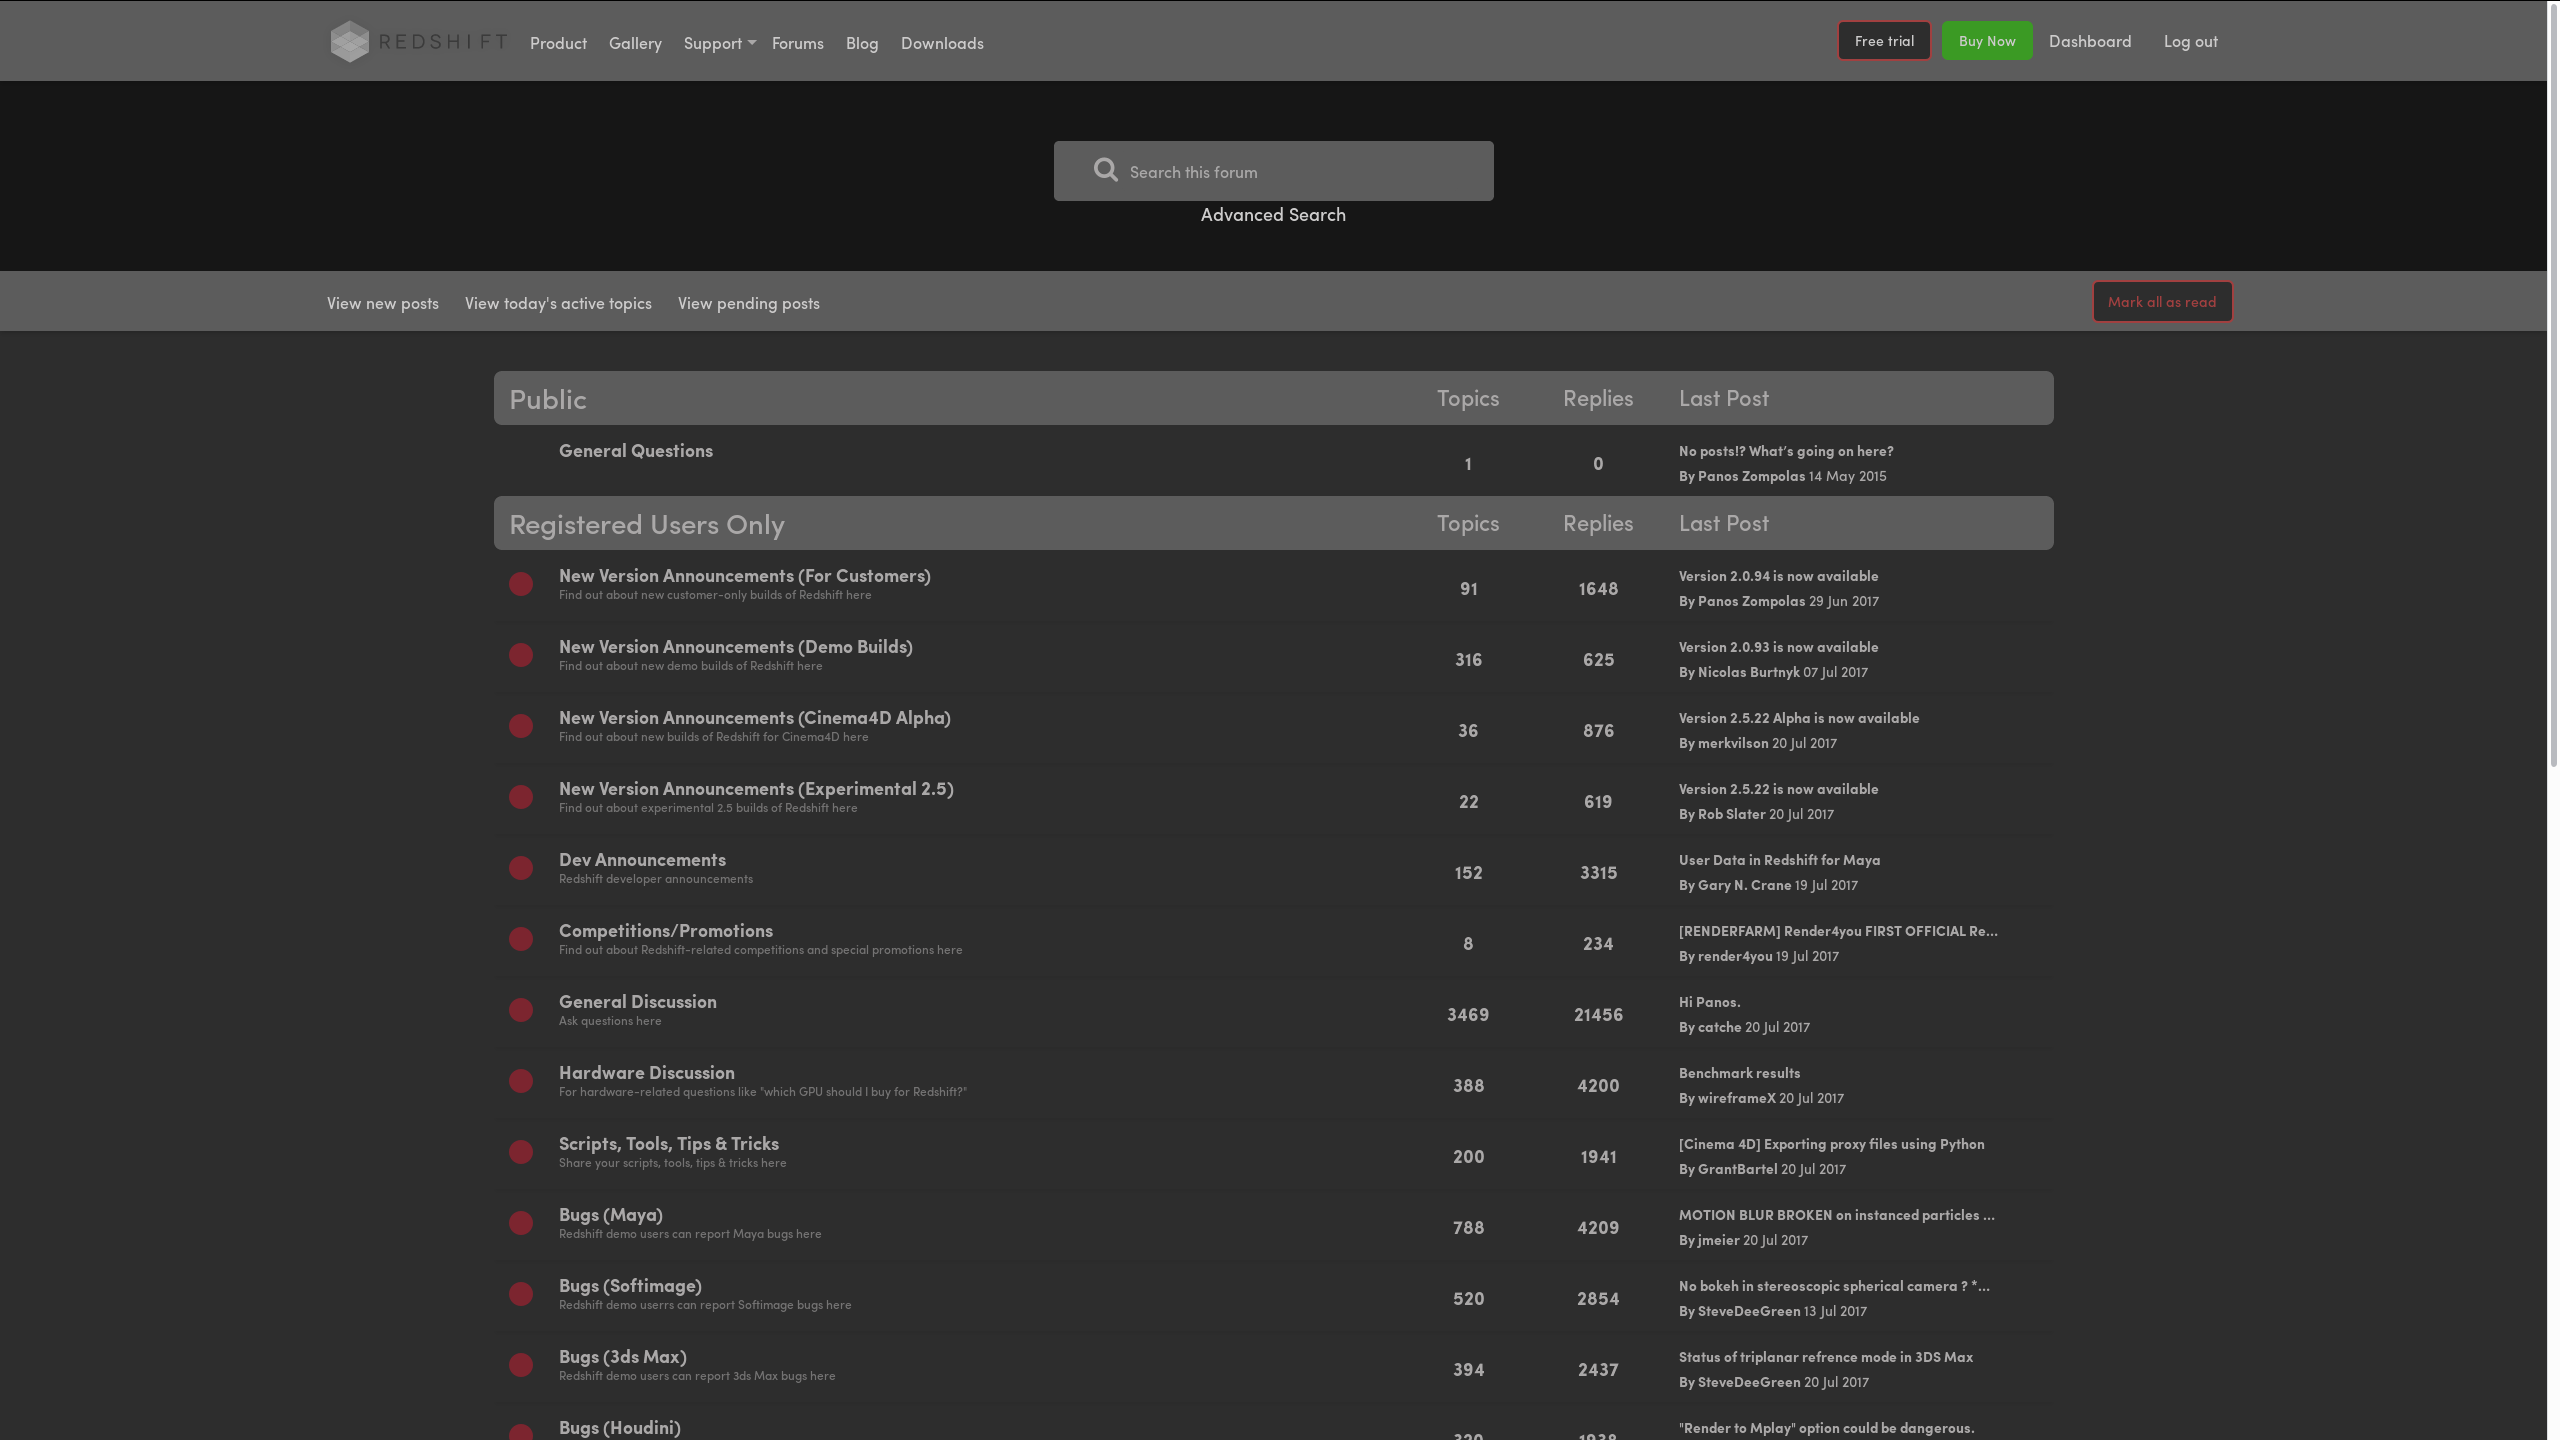This screenshot has width=2560, height=1440.
Task: Open last post 'Benchmark results'
Action: tap(1740, 1073)
